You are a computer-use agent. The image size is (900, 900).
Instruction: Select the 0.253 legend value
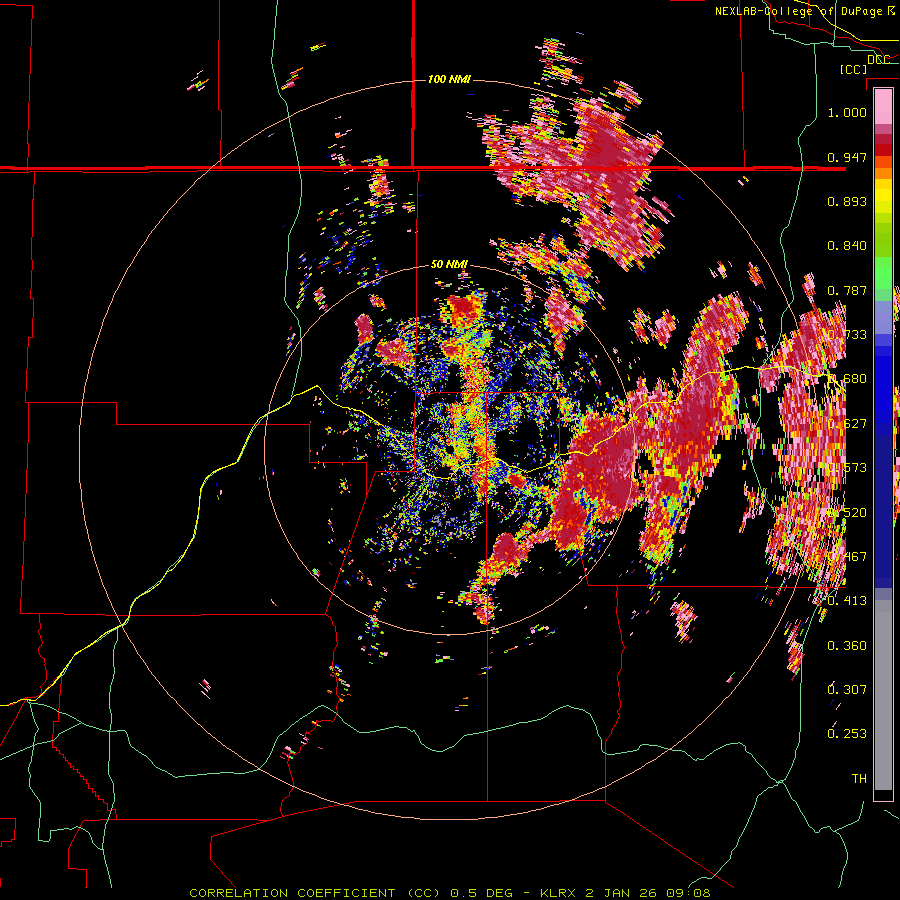click(847, 734)
